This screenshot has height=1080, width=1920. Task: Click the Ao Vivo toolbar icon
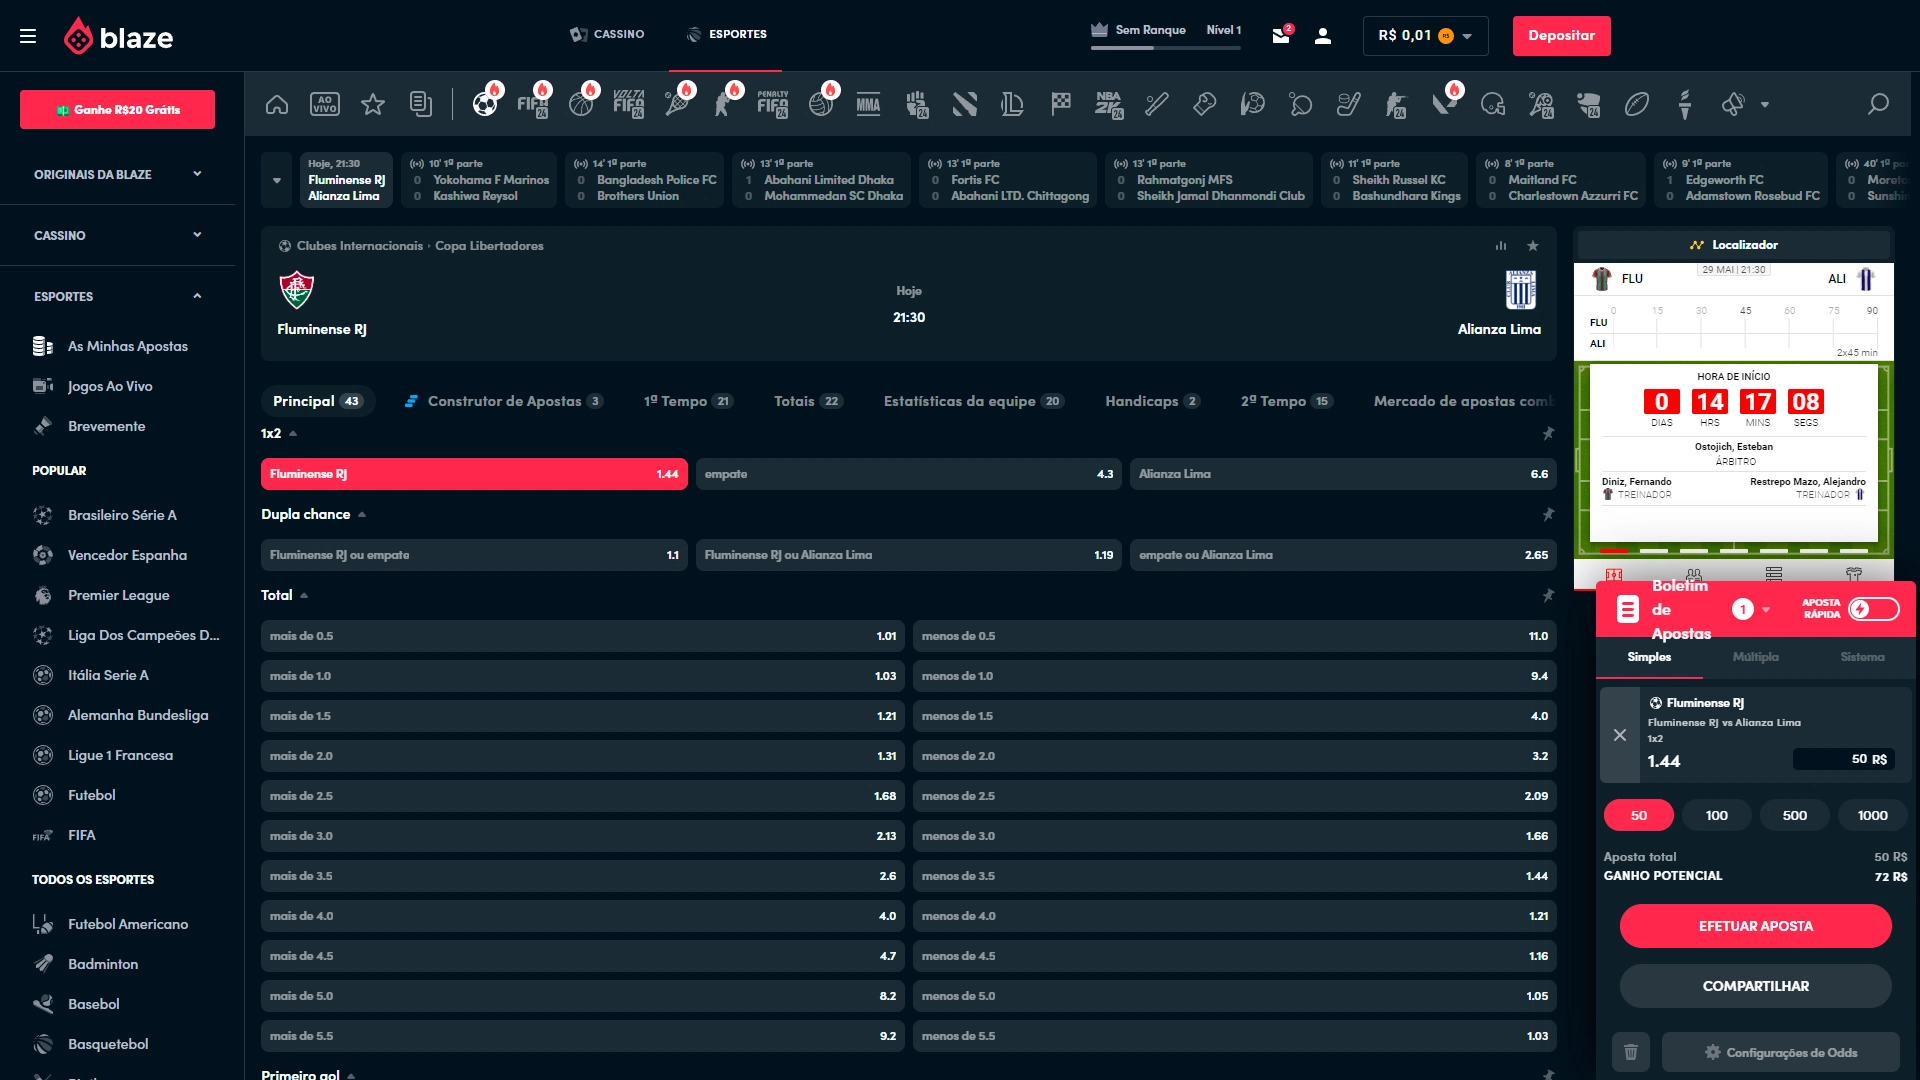[324, 103]
